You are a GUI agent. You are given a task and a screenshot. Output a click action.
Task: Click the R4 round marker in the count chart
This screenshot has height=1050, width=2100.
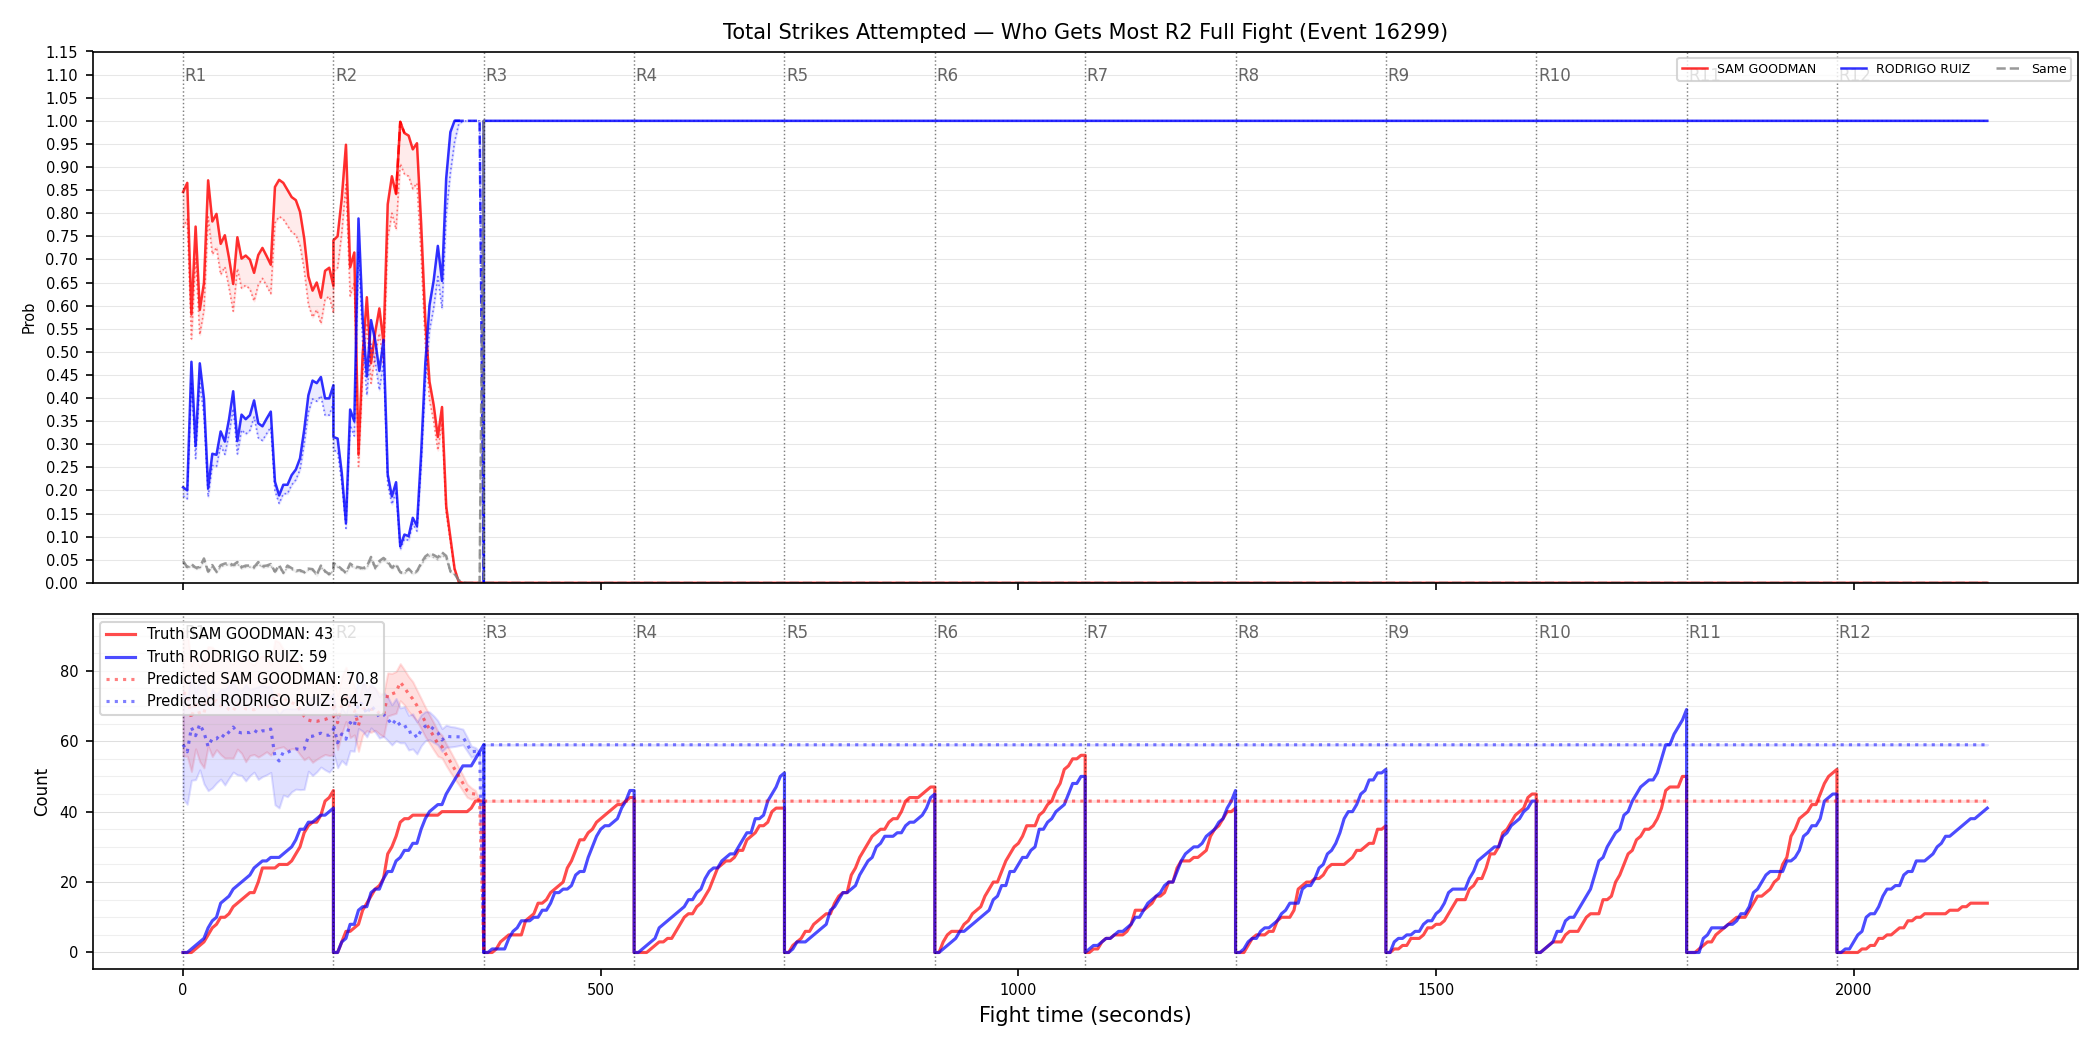pyautogui.click(x=646, y=632)
